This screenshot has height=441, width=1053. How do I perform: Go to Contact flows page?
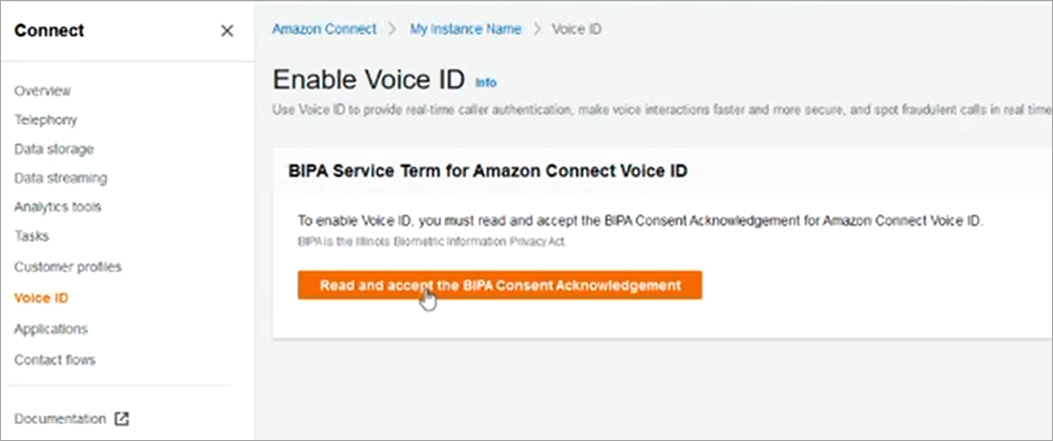[x=54, y=359]
